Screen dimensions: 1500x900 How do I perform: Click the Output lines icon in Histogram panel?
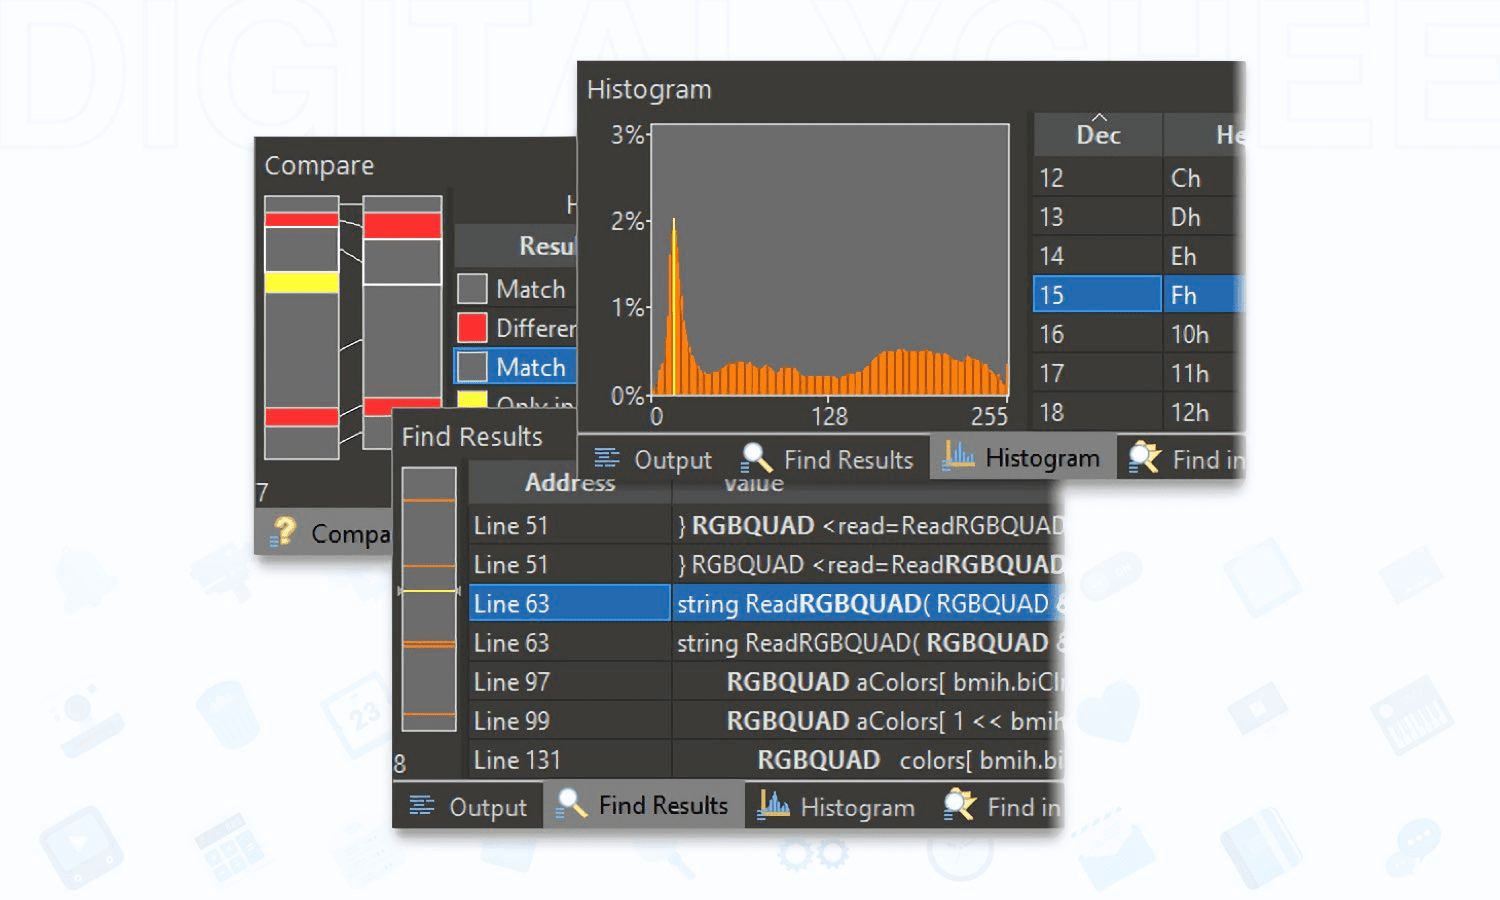pyautogui.click(x=607, y=459)
